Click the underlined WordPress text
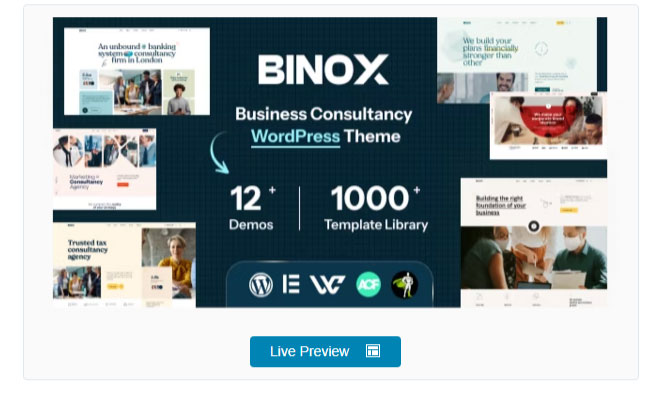Image resolution: width=663 pixels, height=396 pixels. 295,137
